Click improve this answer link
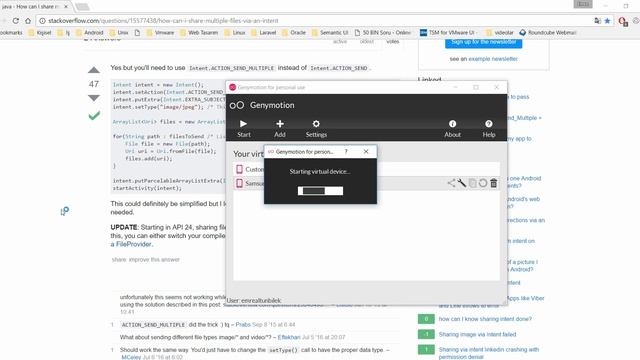The image size is (640, 360). click(154, 260)
